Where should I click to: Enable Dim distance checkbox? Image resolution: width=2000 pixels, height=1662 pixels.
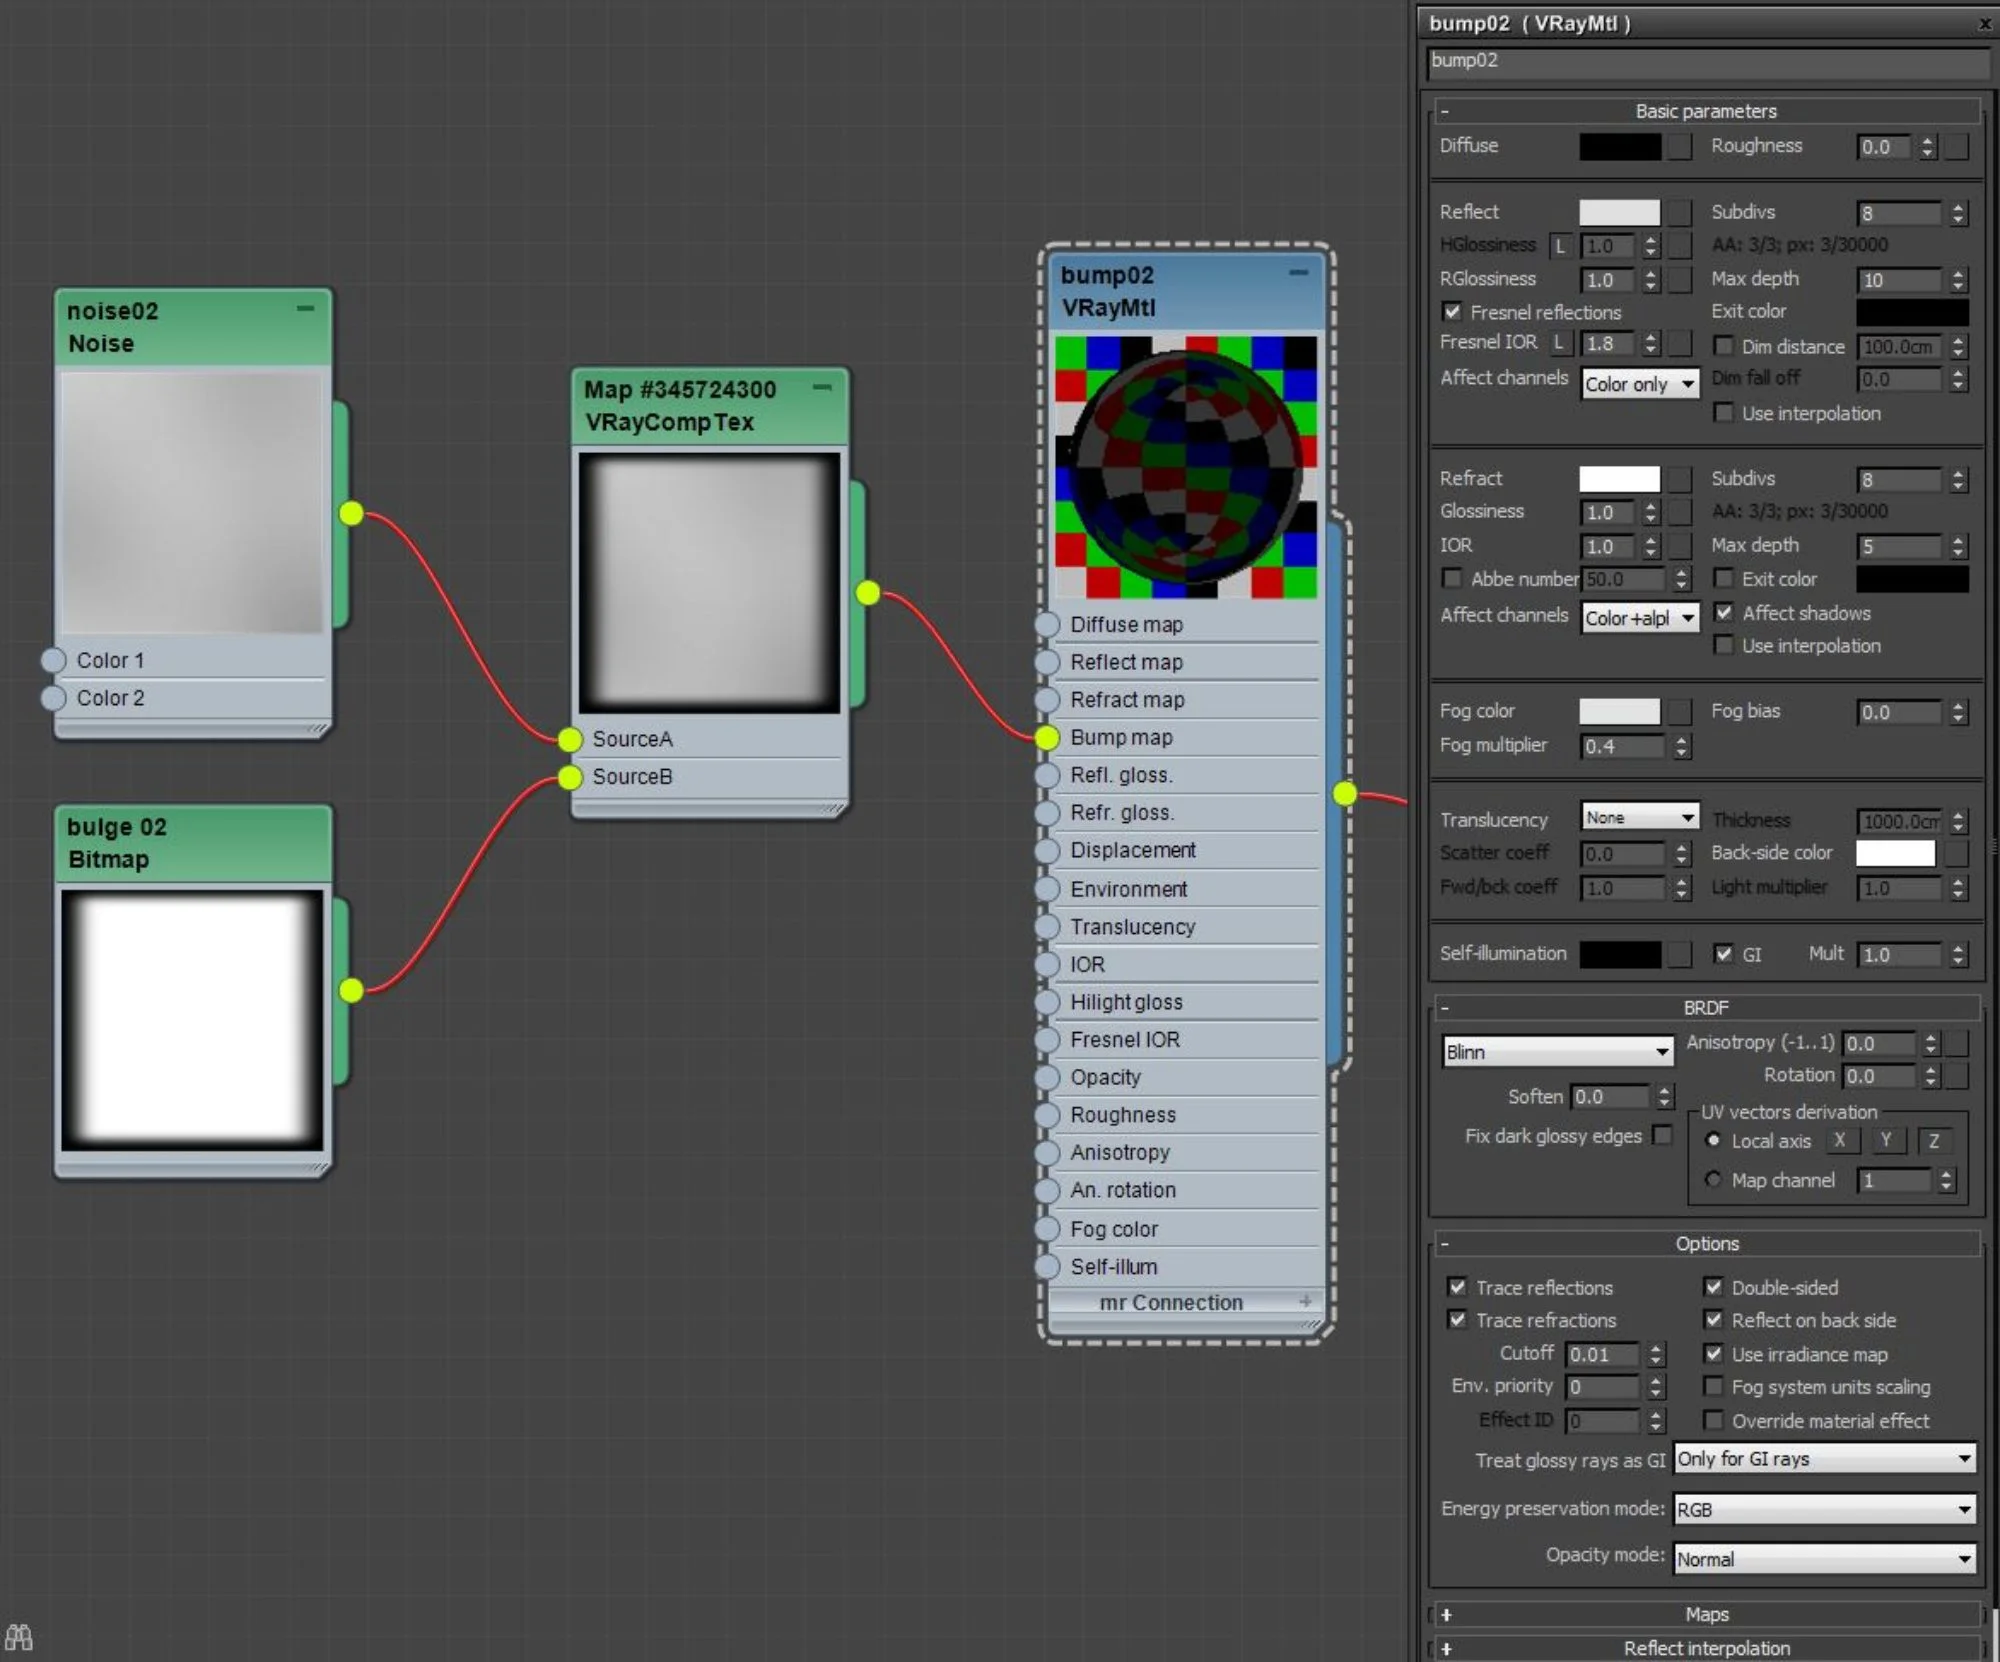pos(1723,346)
